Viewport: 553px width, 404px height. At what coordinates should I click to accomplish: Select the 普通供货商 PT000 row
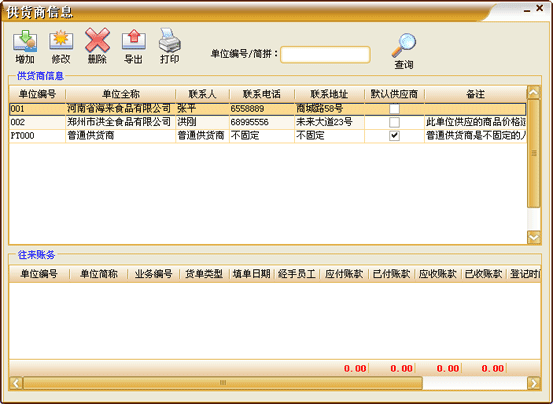(268, 136)
